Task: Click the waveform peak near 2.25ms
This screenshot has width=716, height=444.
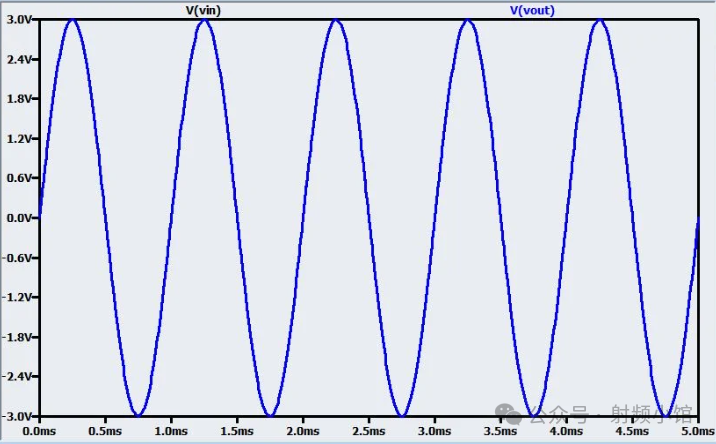Action: pyautogui.click(x=336, y=20)
